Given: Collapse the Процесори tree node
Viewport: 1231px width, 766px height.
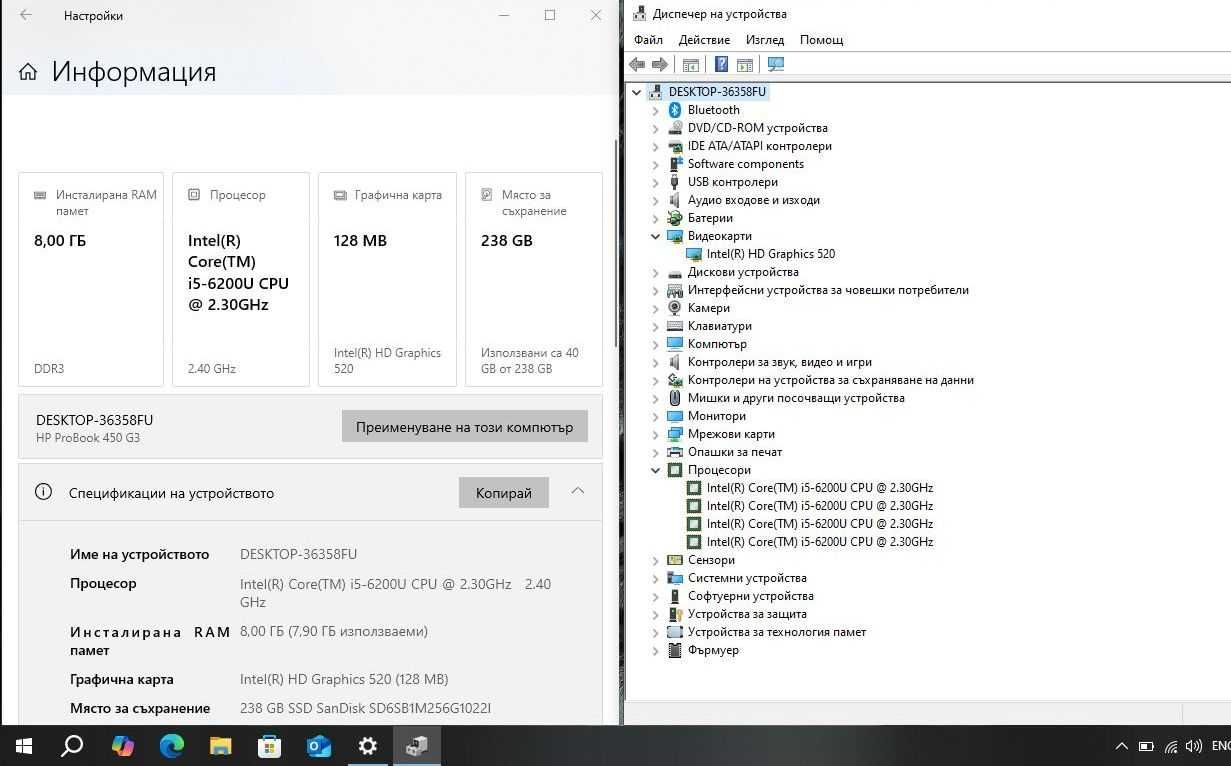Looking at the screenshot, I should tap(656, 470).
